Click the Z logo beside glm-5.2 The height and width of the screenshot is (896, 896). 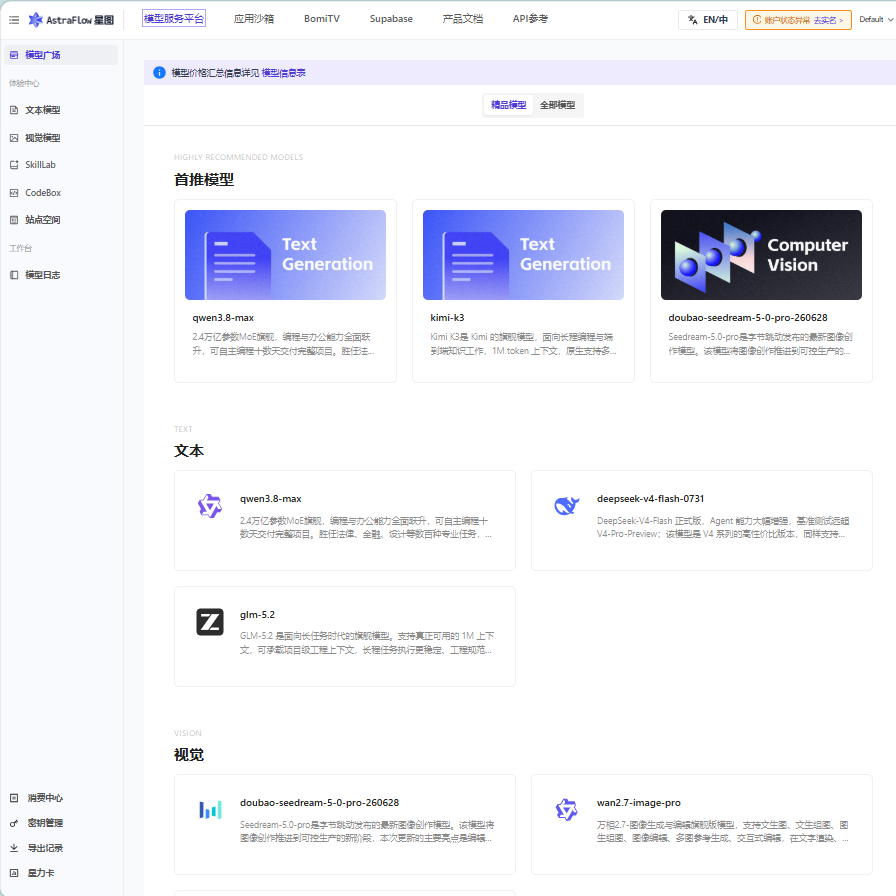point(210,622)
